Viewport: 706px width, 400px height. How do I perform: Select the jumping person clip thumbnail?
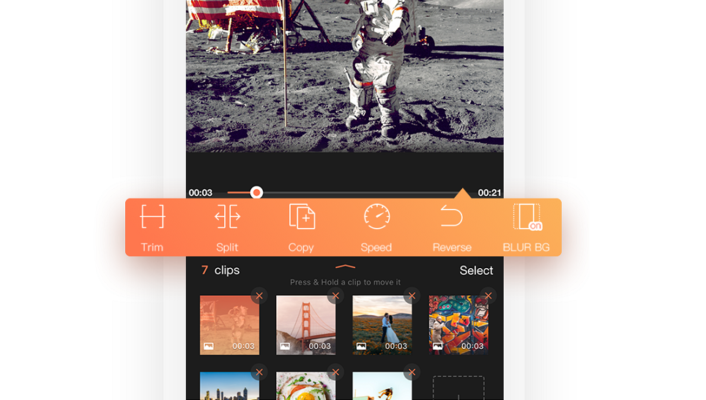coord(382,386)
